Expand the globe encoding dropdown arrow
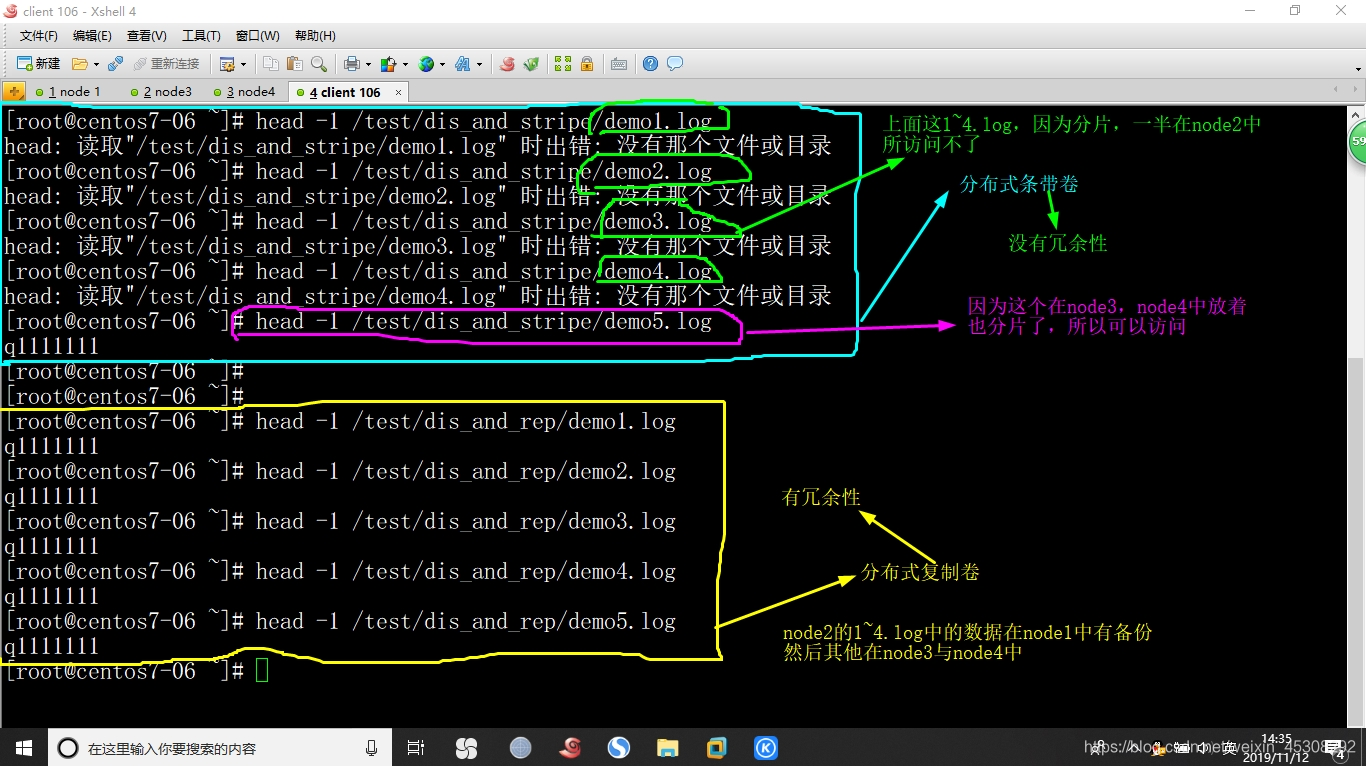This screenshot has width=1366, height=766. pos(443,64)
